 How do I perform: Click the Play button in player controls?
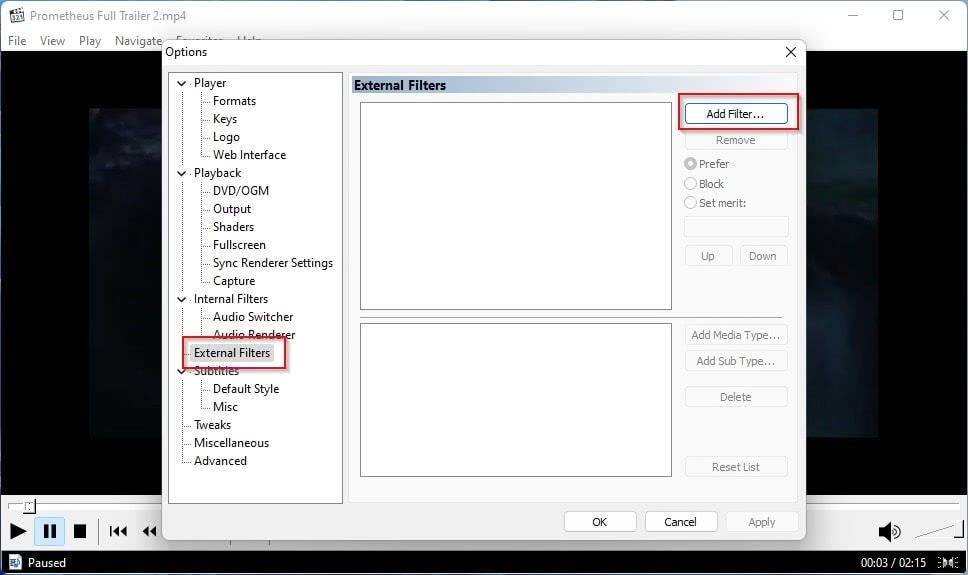tap(18, 531)
